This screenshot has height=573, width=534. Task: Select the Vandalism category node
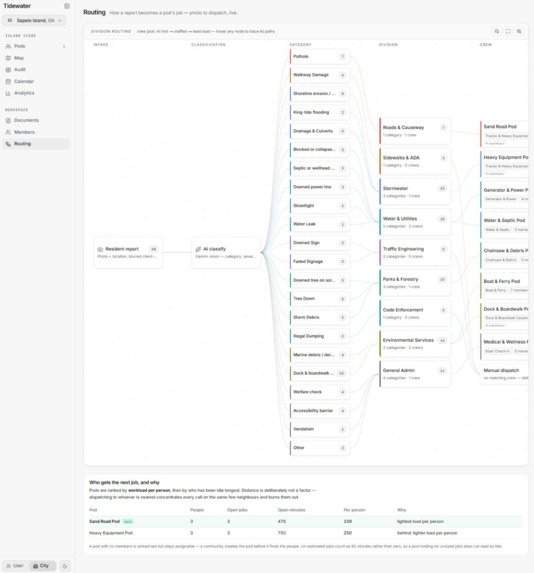319,429
